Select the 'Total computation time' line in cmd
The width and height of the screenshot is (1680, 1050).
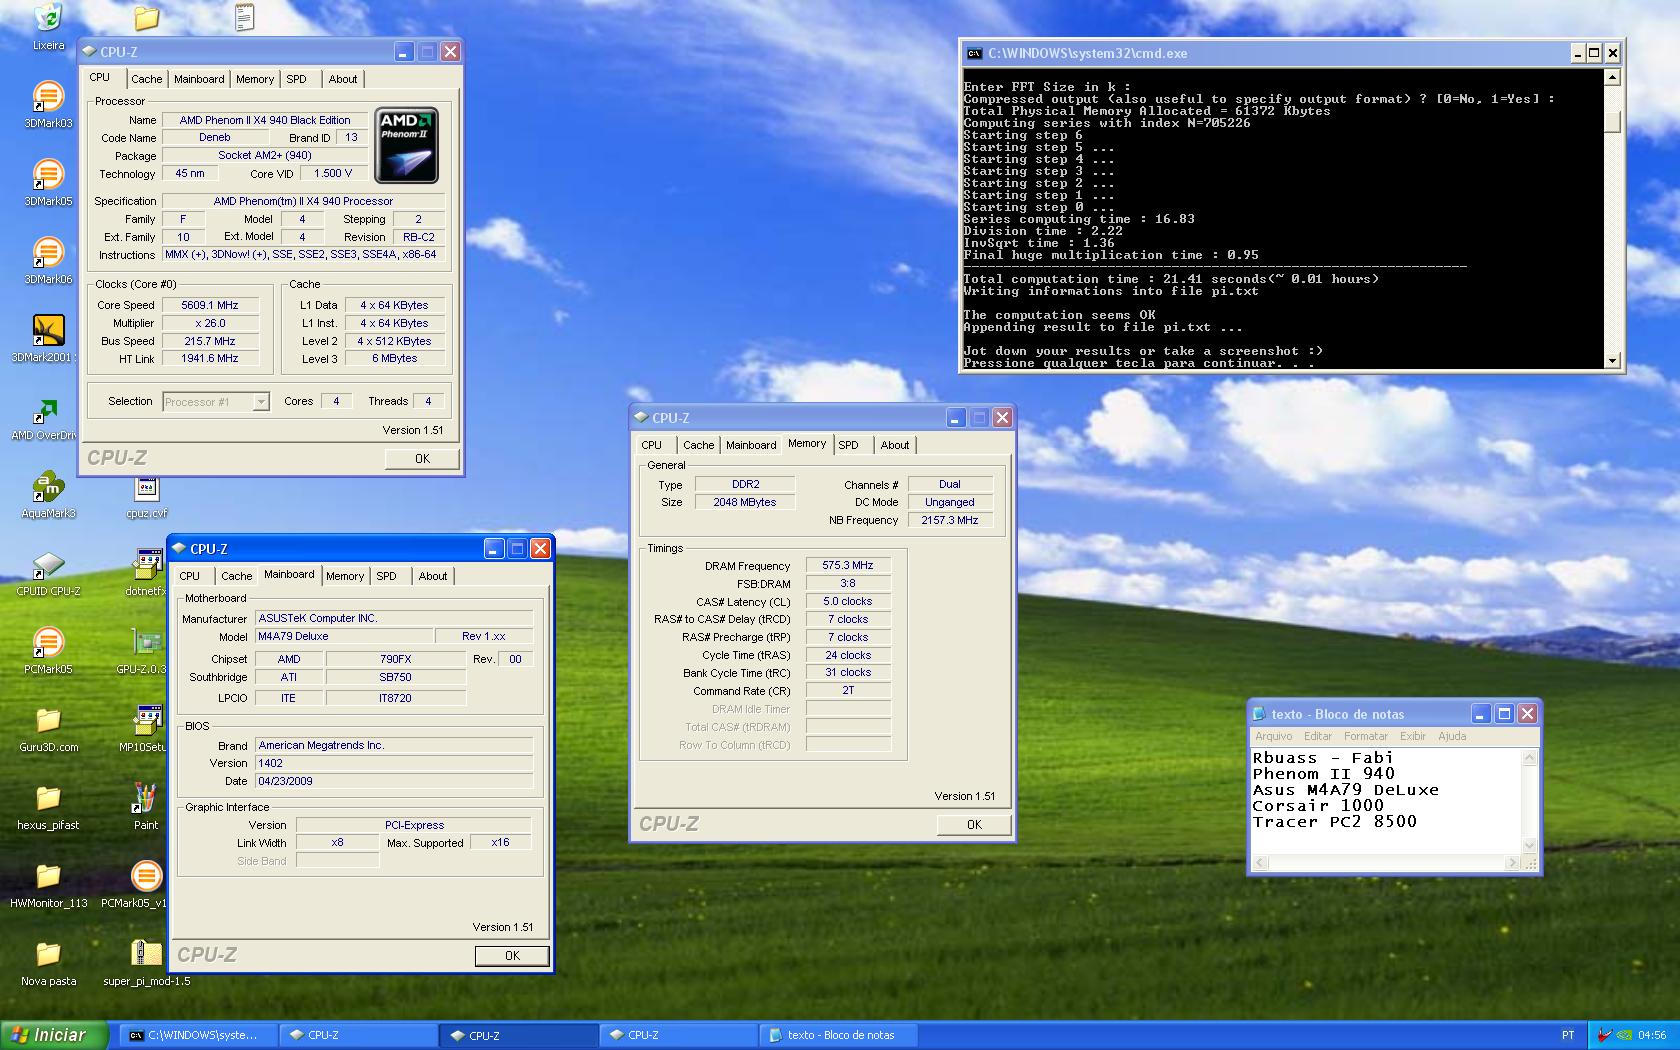(1171, 279)
